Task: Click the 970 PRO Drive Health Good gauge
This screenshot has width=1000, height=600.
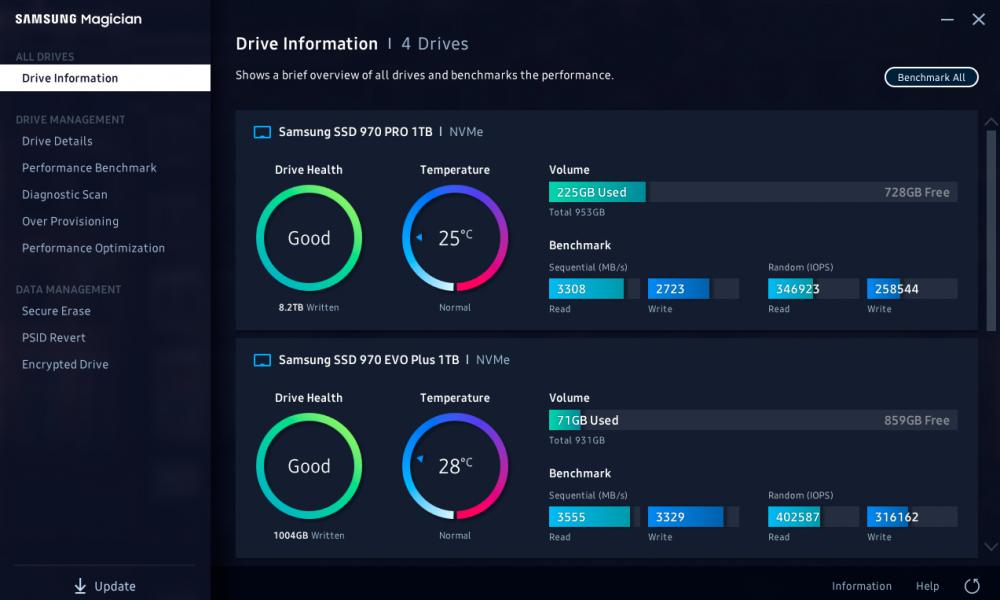Action: (309, 238)
